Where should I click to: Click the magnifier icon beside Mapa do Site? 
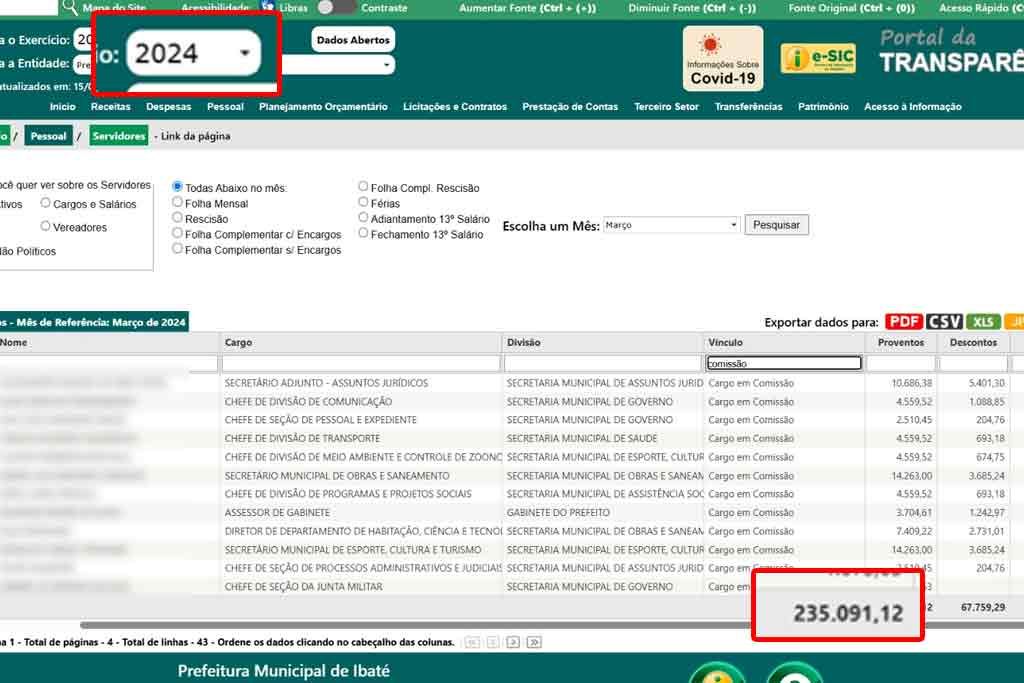click(x=69, y=7)
